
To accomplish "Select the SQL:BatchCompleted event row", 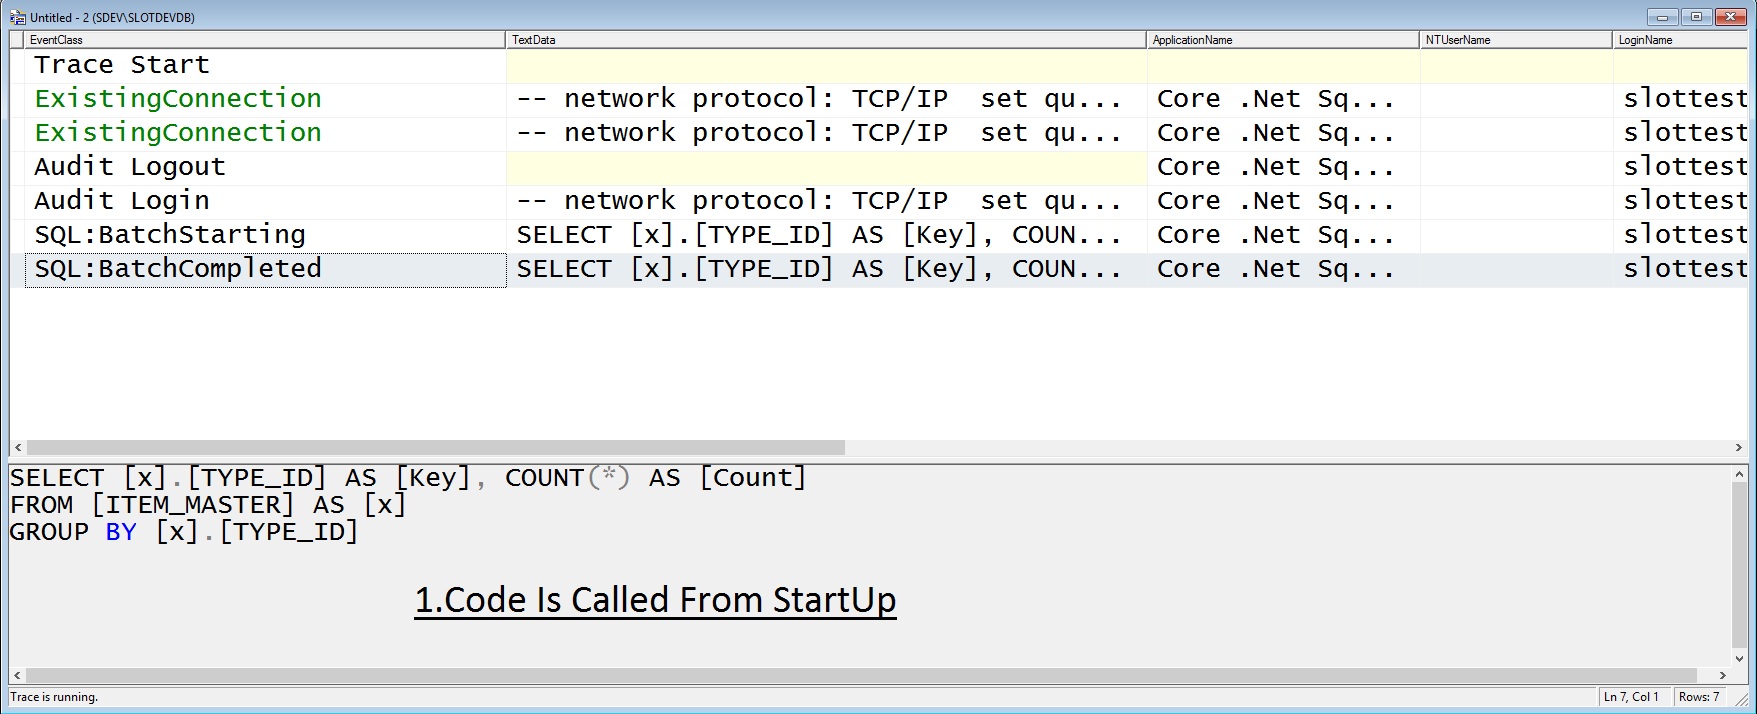I will tap(200, 268).
